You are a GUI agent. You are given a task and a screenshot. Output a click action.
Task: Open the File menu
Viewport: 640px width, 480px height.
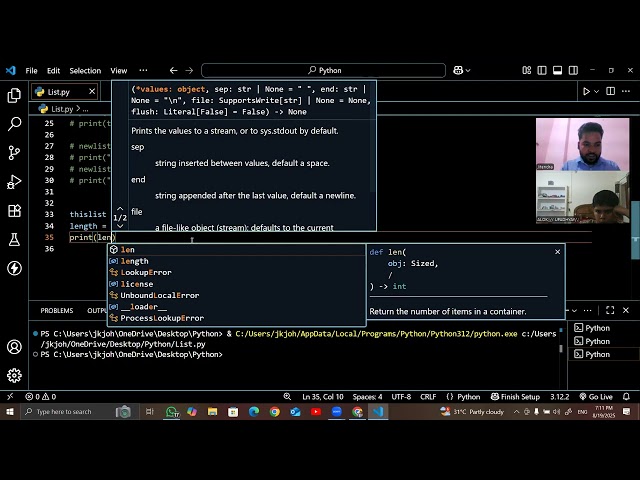(31, 71)
